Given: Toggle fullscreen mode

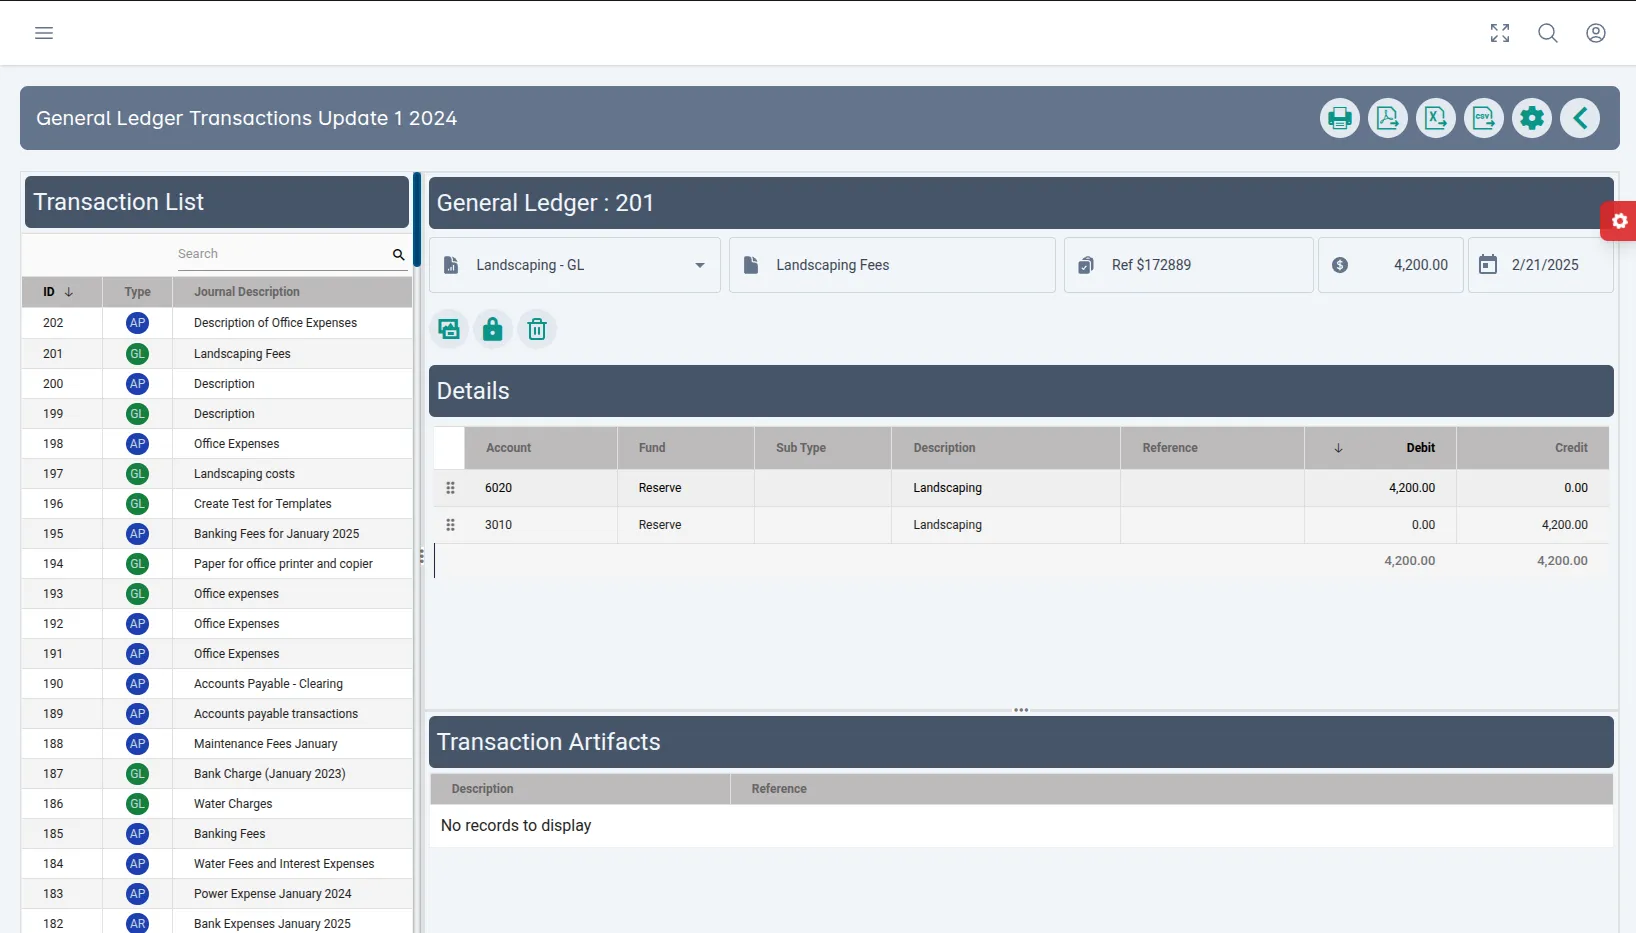Looking at the screenshot, I should [x=1499, y=33].
